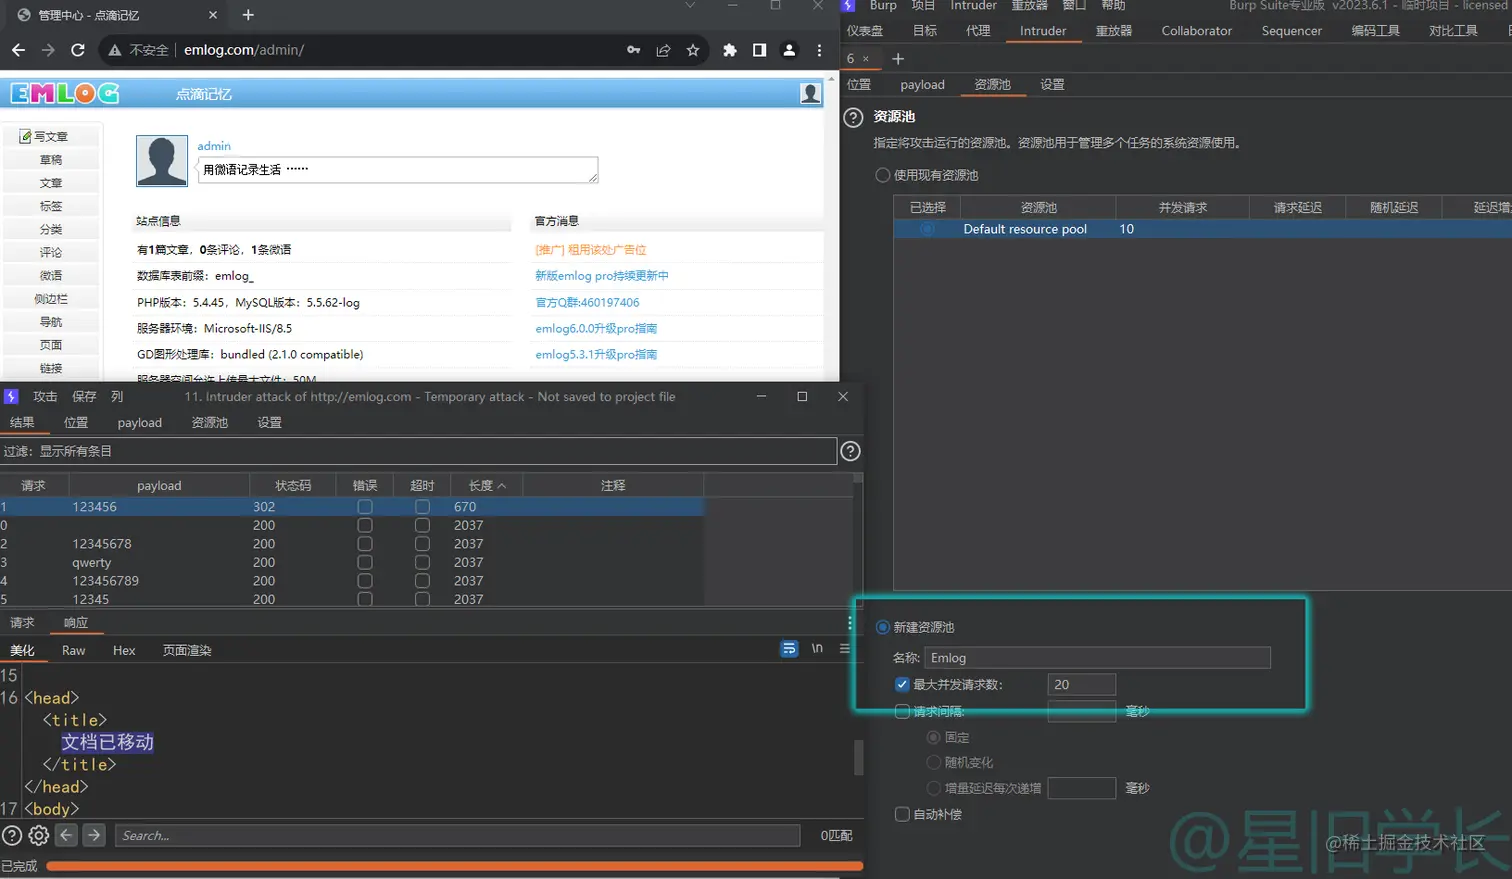Open the response viewer hamburger options menu
Image resolution: width=1512 pixels, height=879 pixels.
(845, 649)
